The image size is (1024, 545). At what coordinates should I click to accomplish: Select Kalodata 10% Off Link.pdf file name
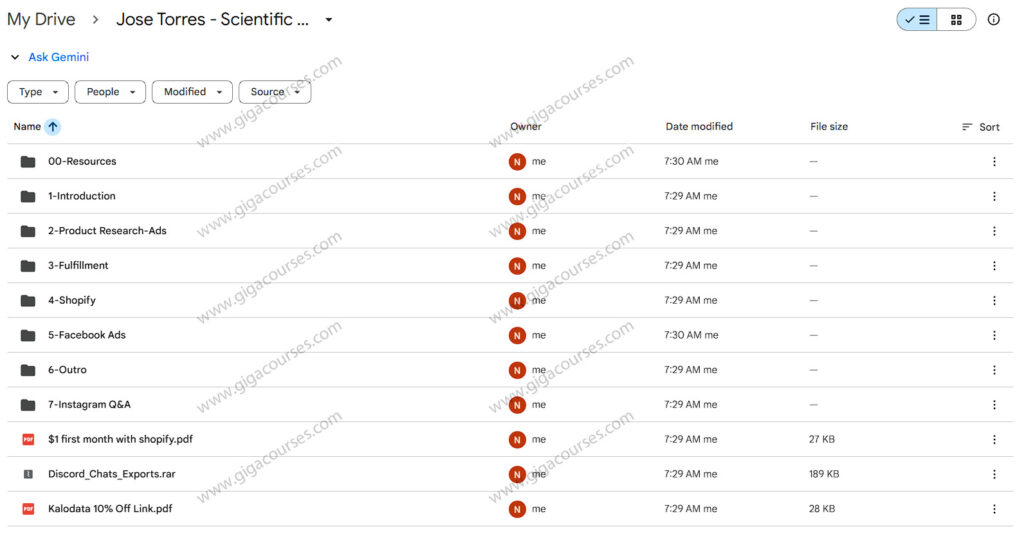[x=110, y=508]
